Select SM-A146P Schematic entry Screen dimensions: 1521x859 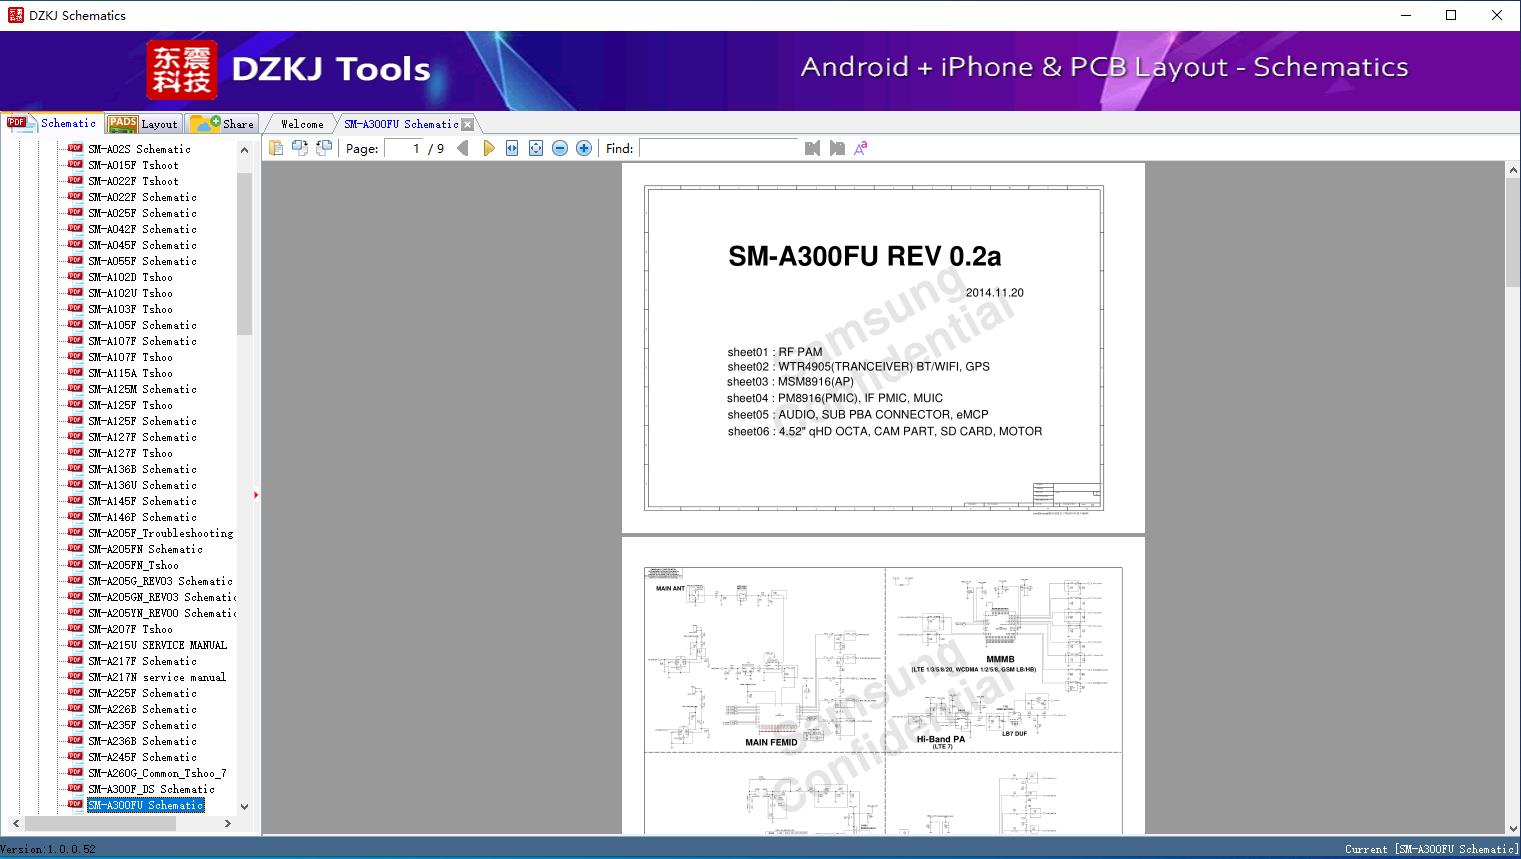[142, 517]
